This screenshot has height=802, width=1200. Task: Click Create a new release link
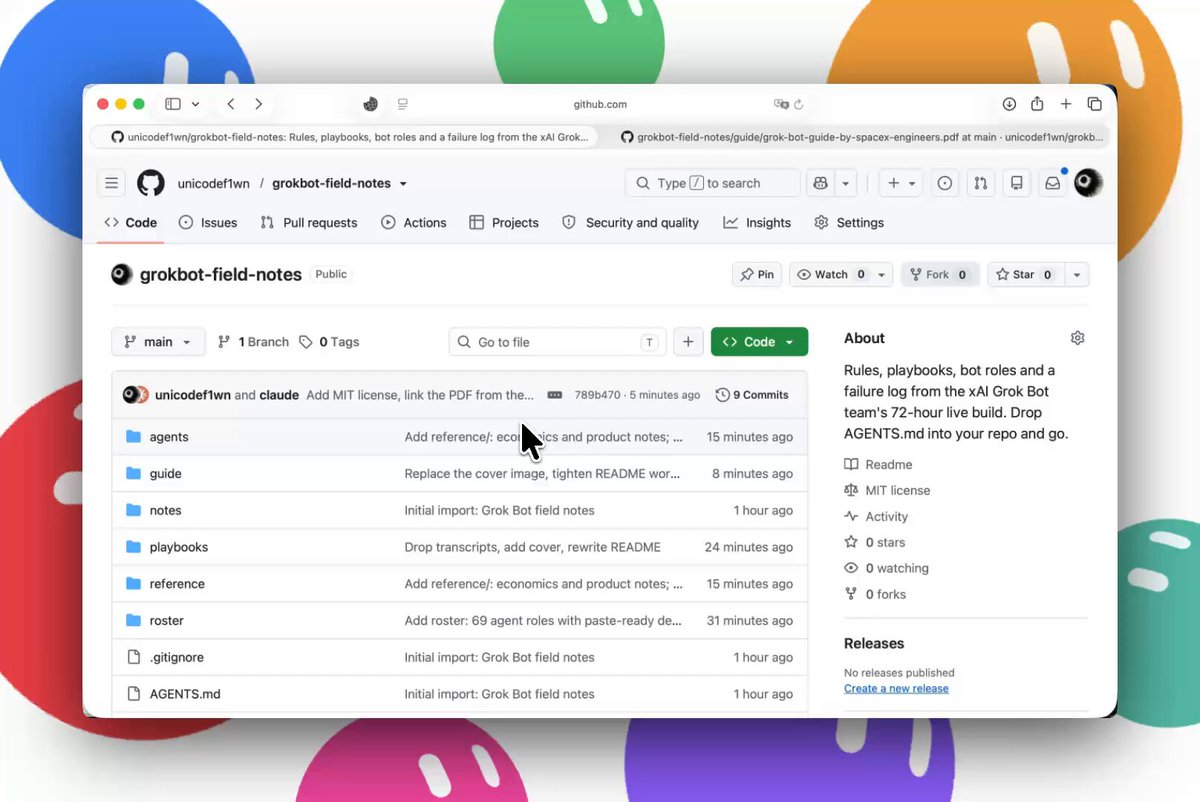[896, 688]
